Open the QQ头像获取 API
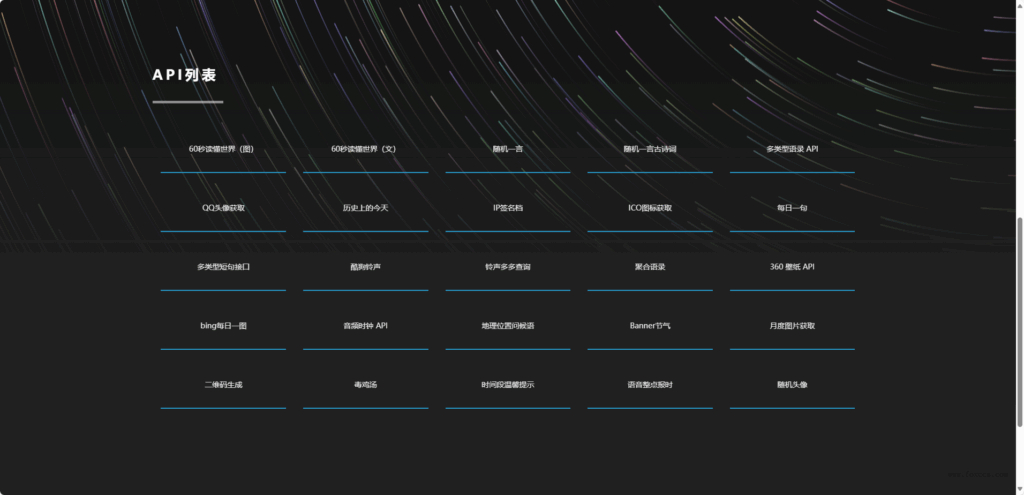Screen dimensions: 1024x495 tap(223, 208)
